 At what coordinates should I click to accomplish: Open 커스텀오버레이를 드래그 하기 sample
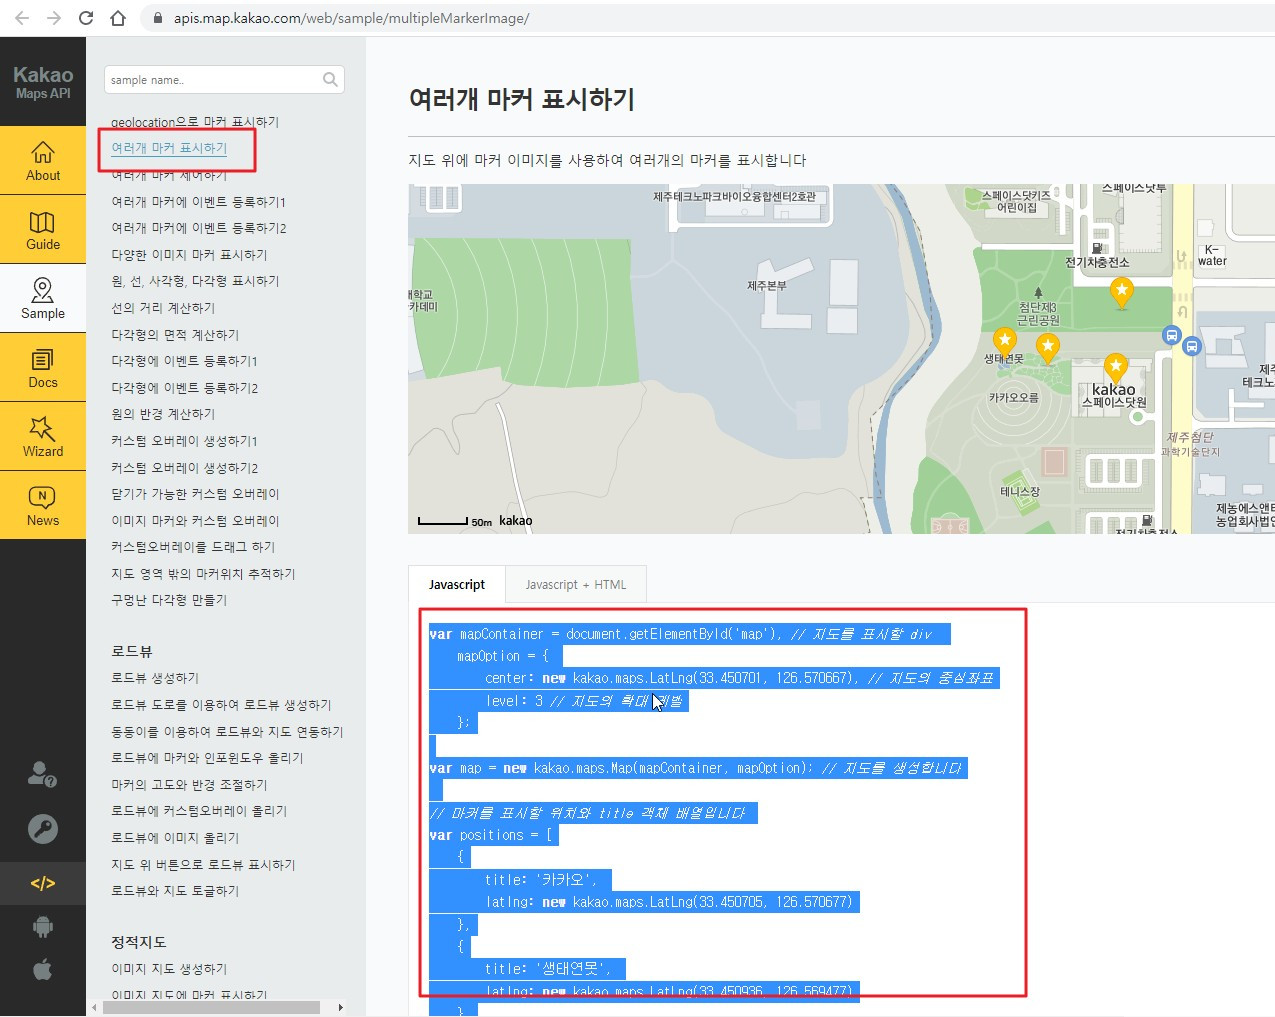coord(193,547)
